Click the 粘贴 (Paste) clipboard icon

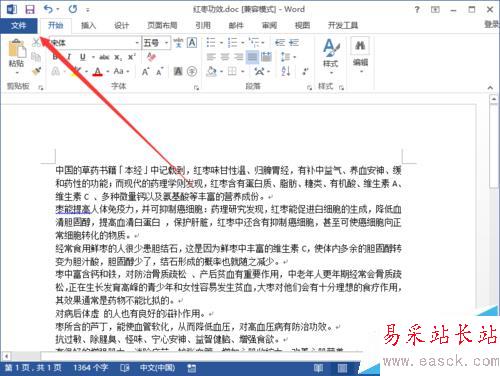(x=17, y=48)
